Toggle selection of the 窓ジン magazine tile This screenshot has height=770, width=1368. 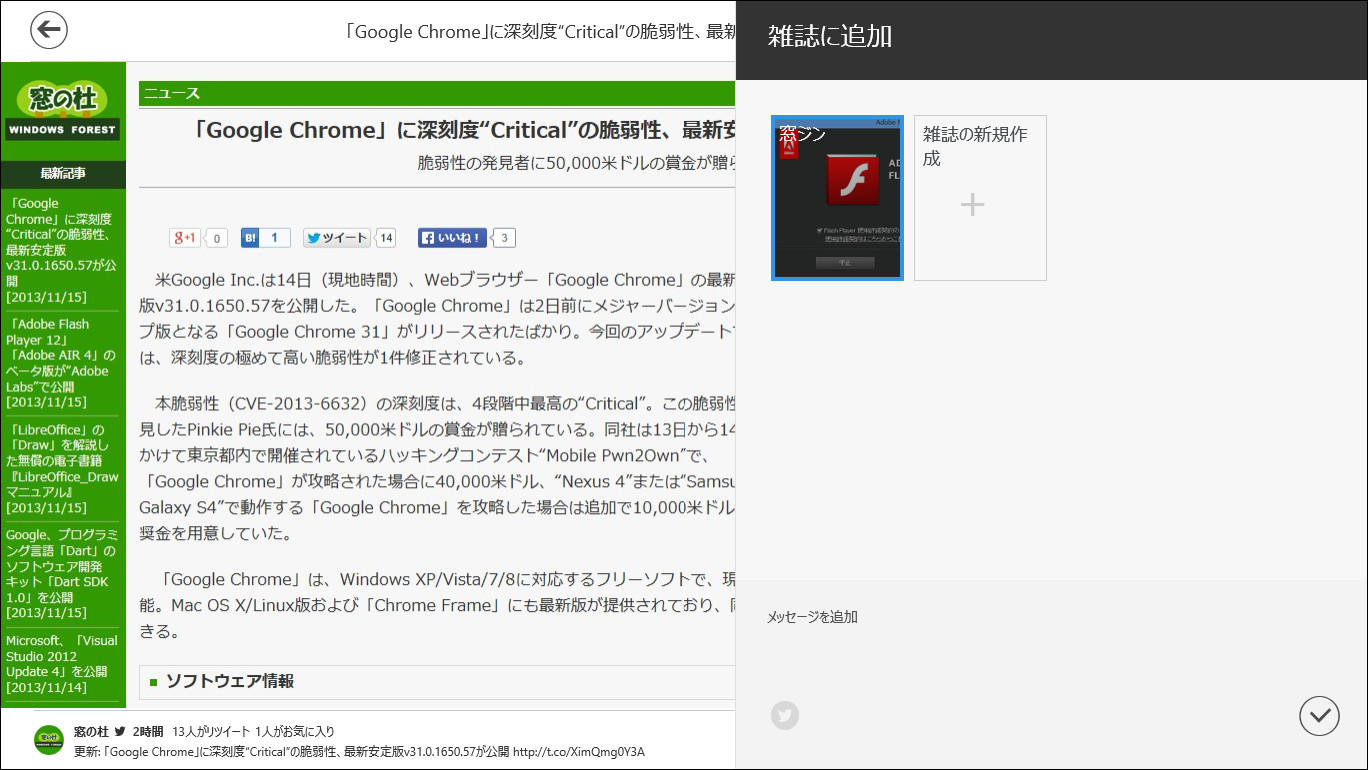point(837,197)
